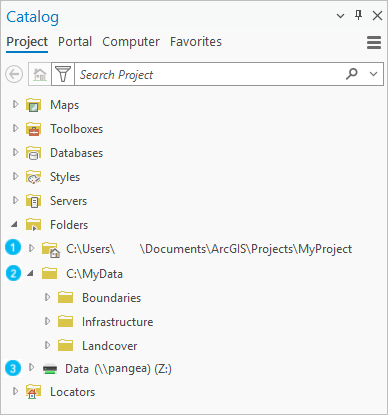388x415 pixels.
Task: Open the Catalog pane options chevron
Action: point(340,16)
